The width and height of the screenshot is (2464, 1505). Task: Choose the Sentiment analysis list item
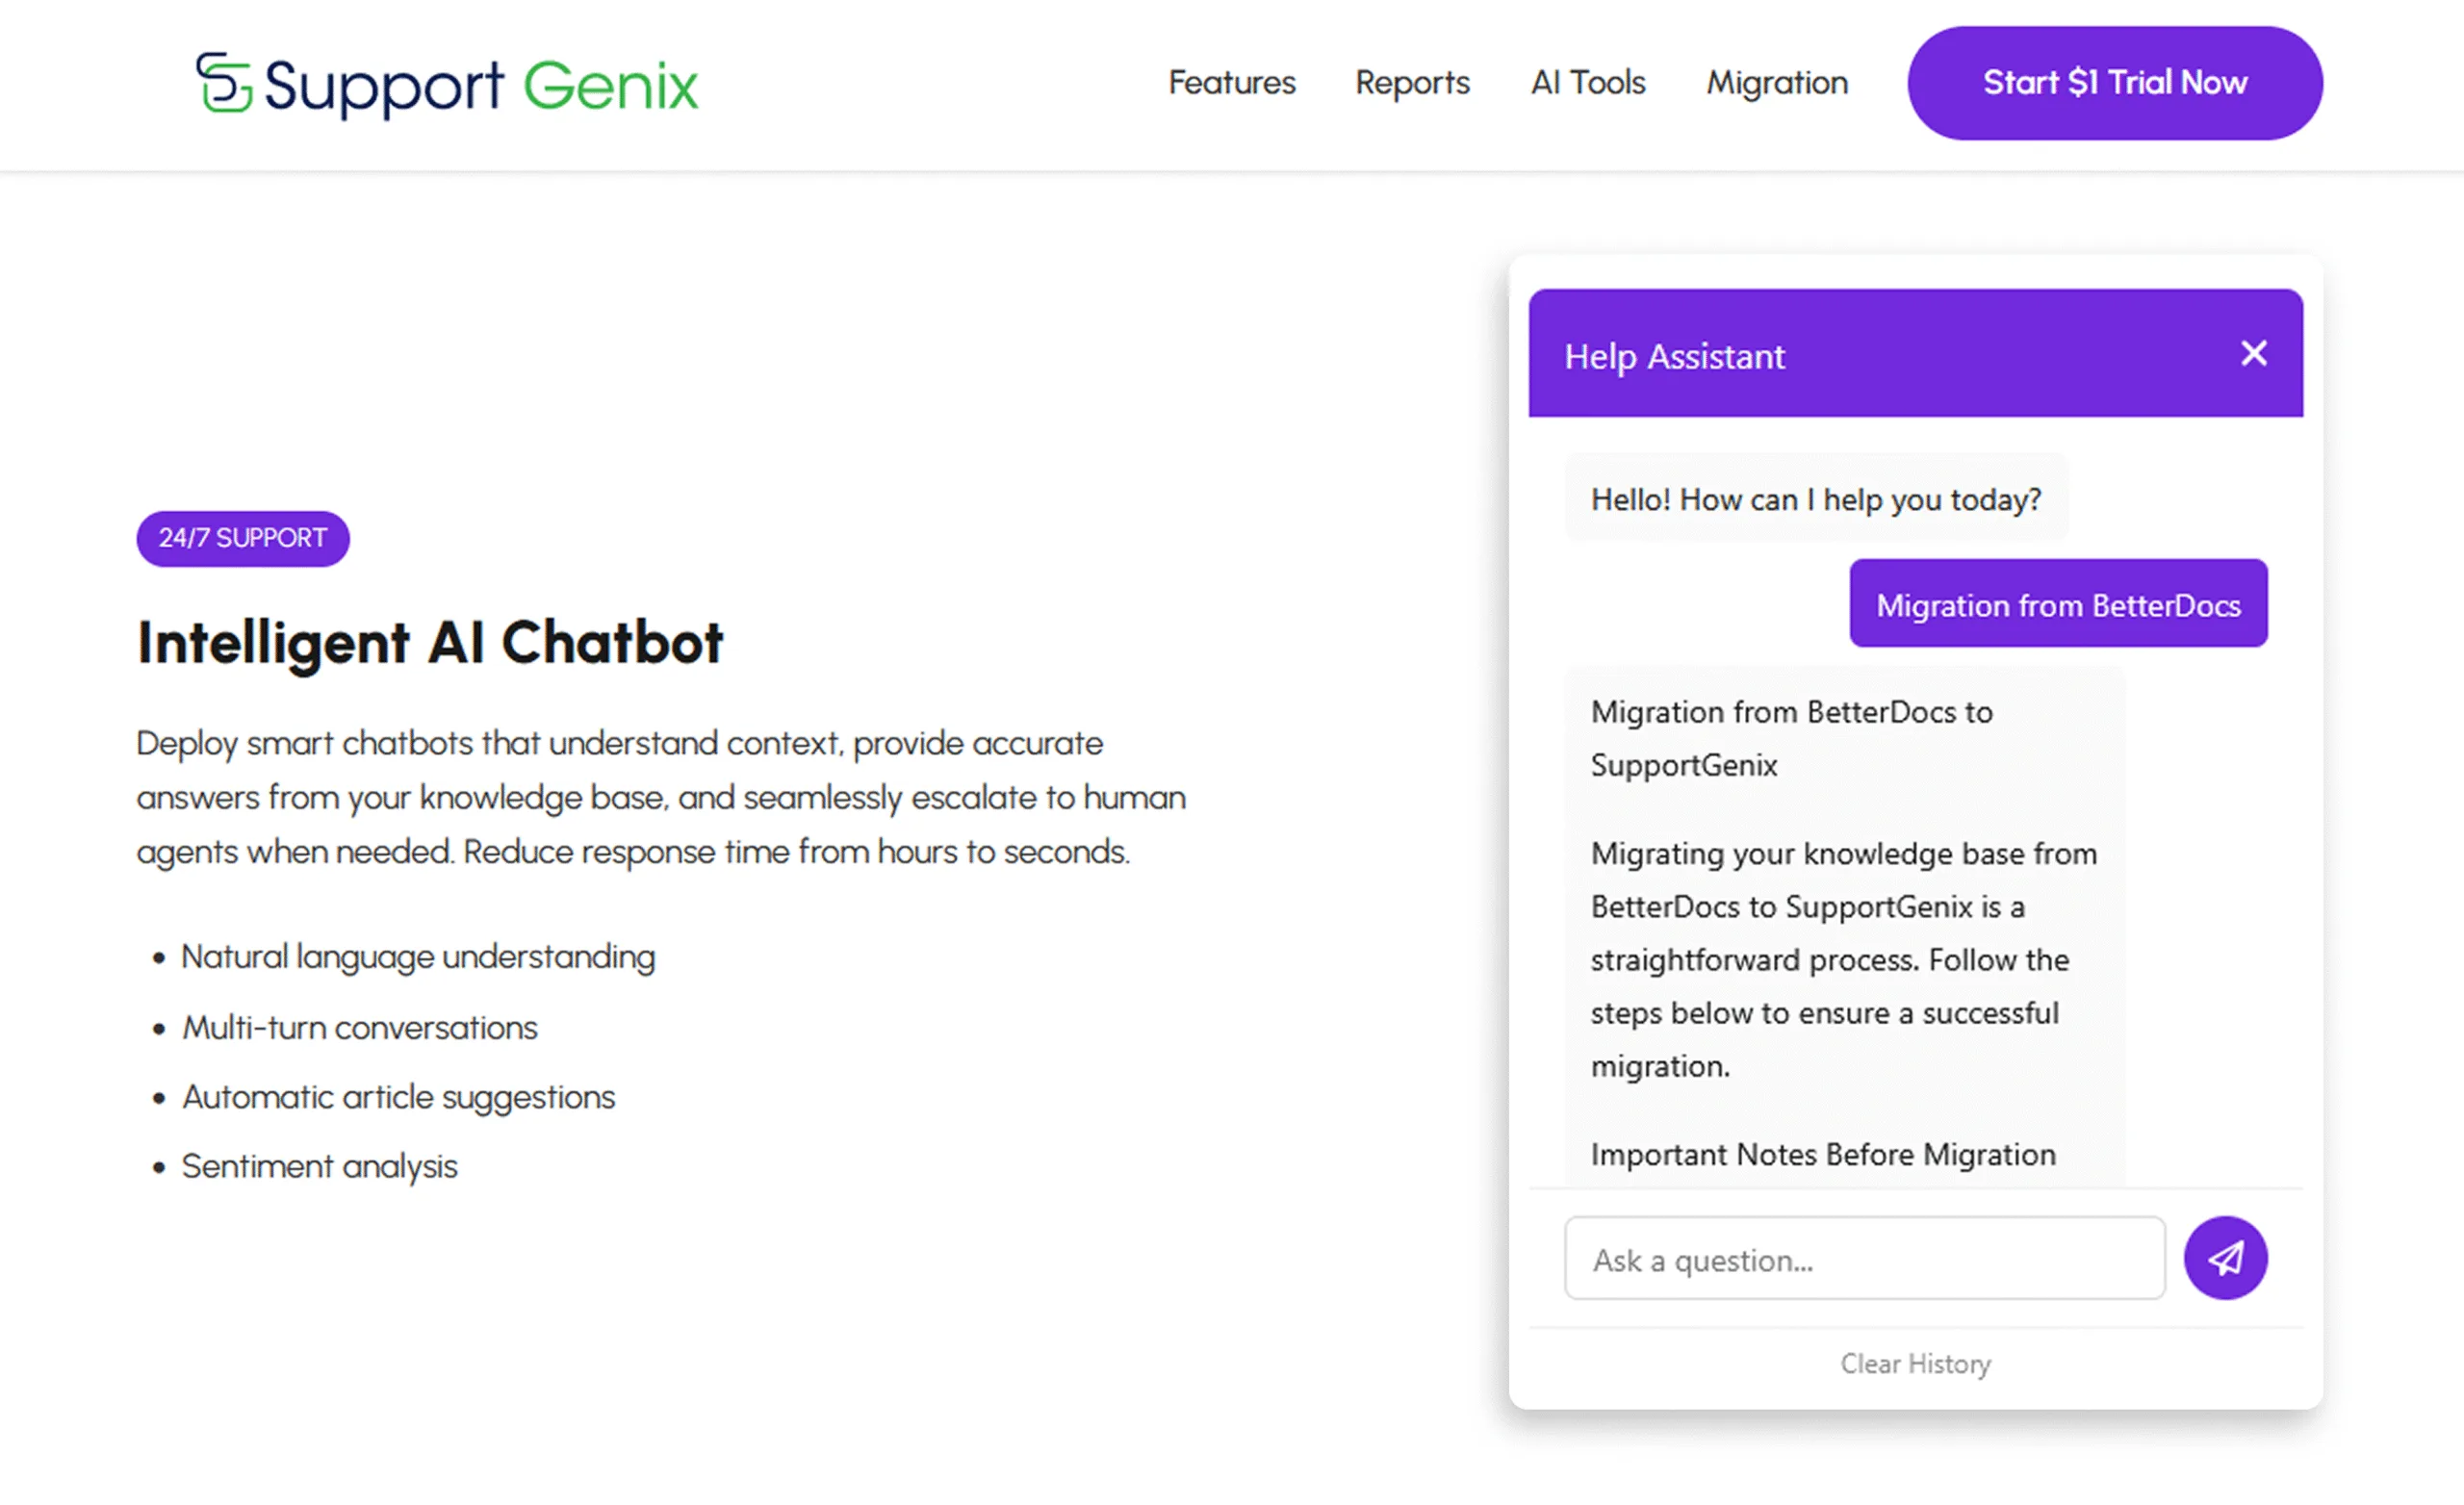320,1166
